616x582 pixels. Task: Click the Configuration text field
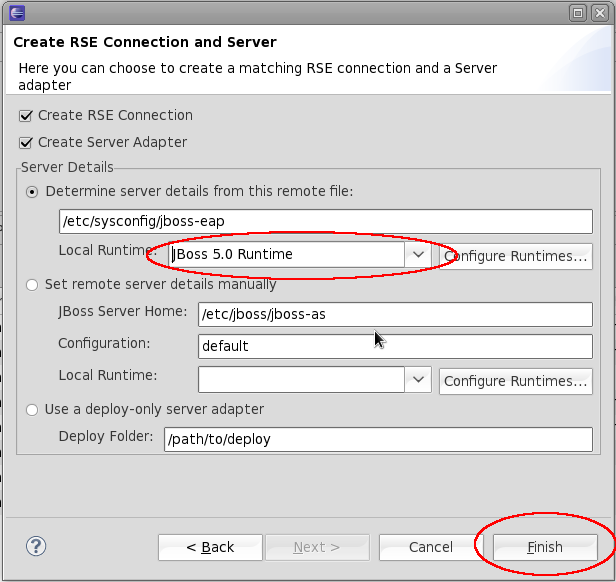(x=395, y=346)
